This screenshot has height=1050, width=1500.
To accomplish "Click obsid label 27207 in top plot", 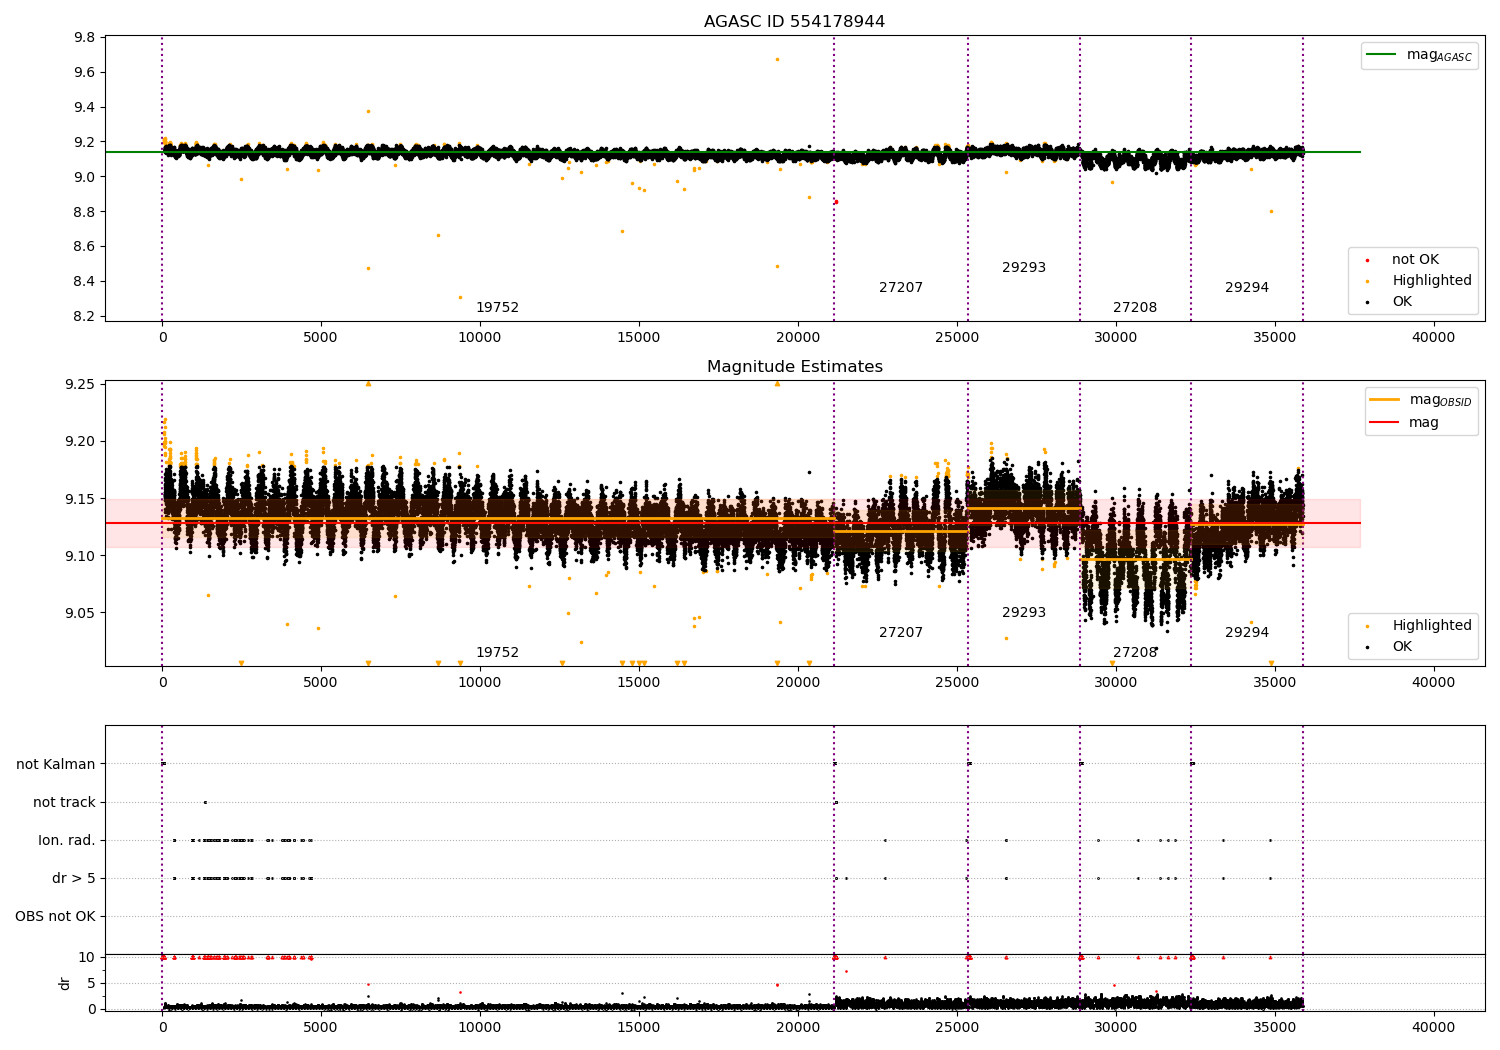I will [x=901, y=288].
